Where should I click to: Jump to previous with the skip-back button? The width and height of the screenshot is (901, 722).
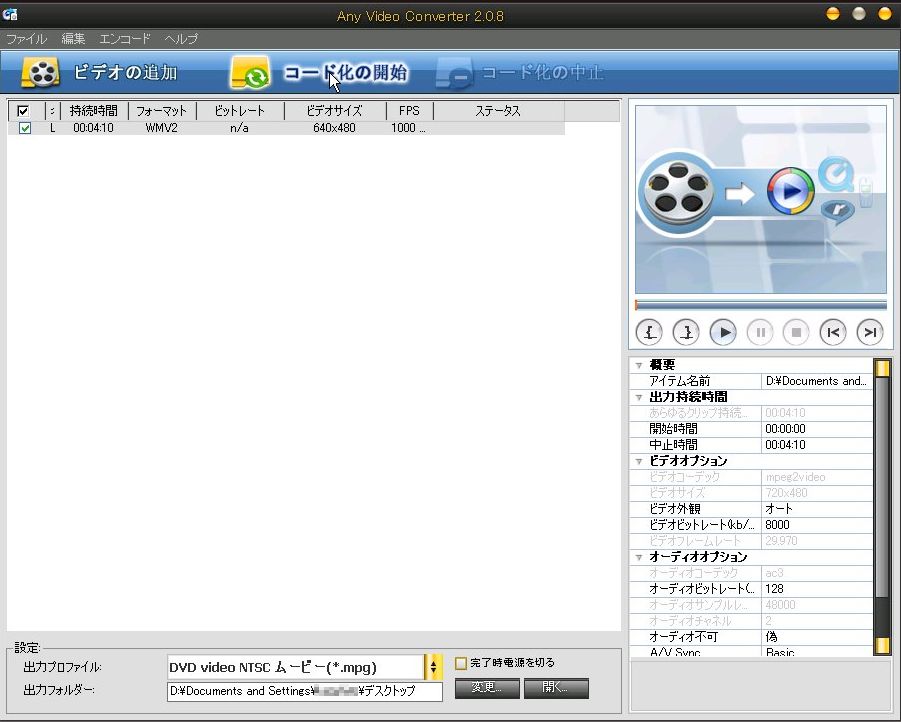(x=833, y=332)
